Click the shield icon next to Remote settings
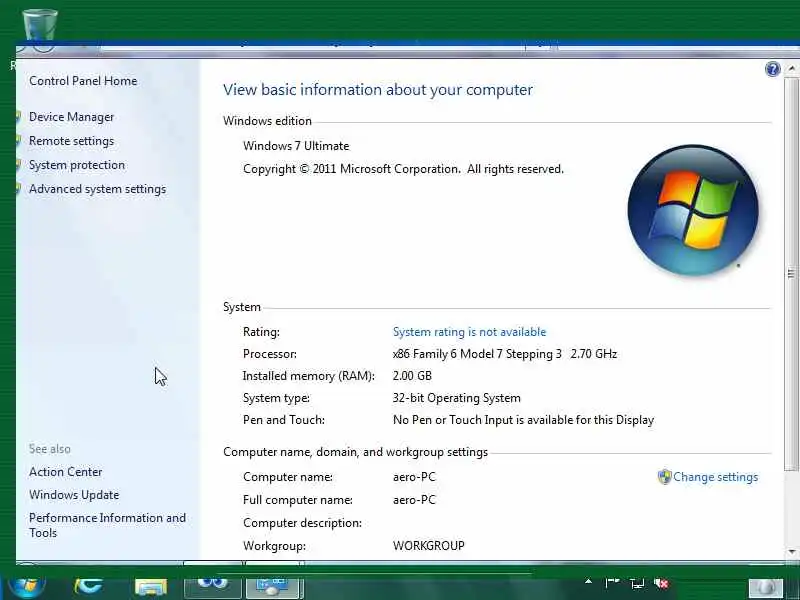This screenshot has height=600, width=800. (18, 141)
